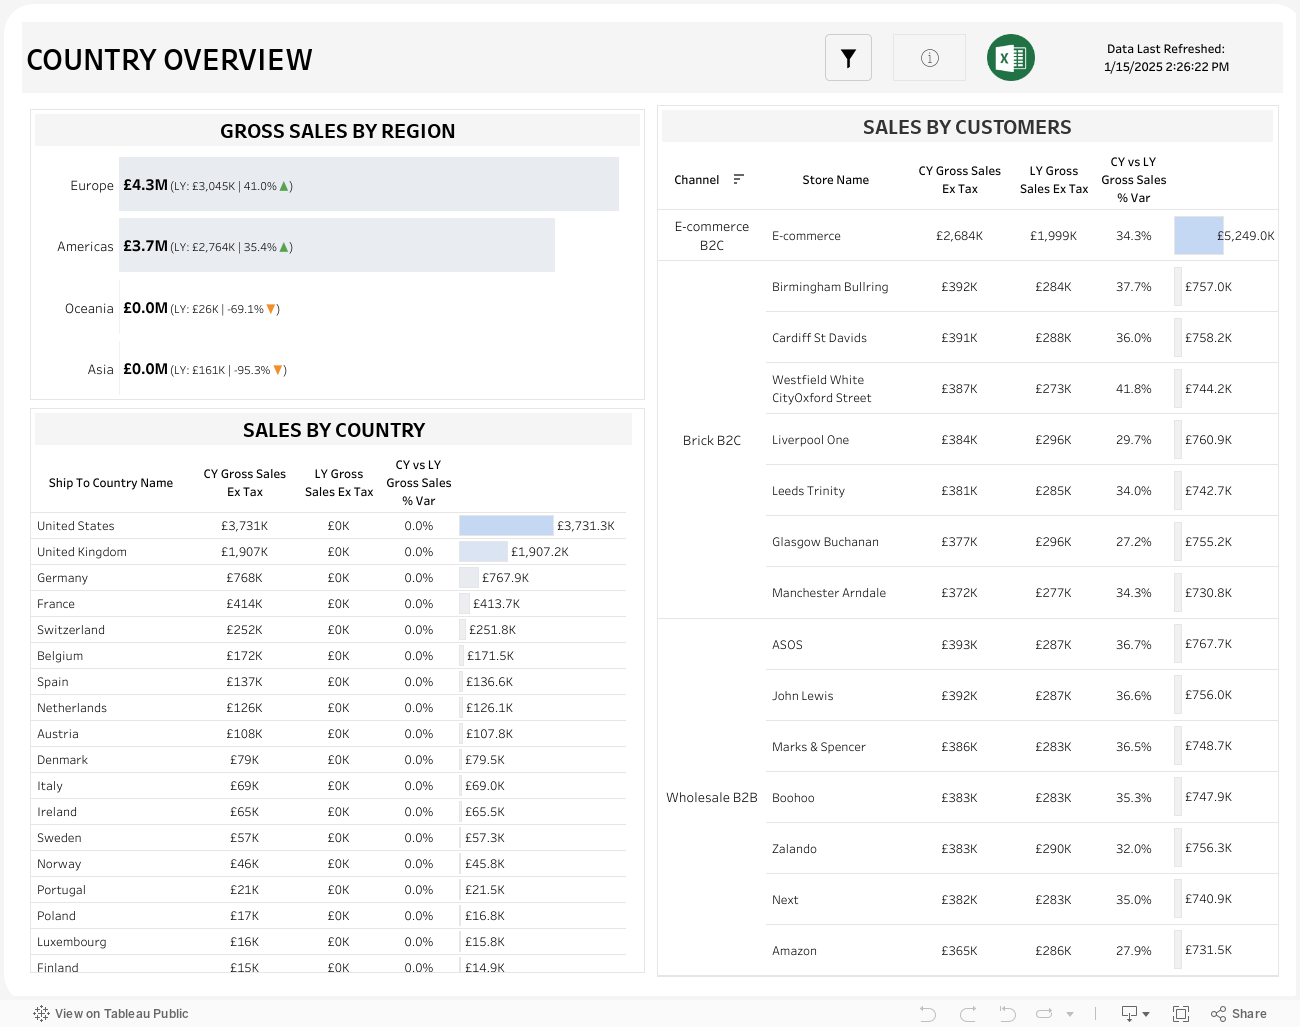Select the Manchester Arndale store

tap(829, 593)
